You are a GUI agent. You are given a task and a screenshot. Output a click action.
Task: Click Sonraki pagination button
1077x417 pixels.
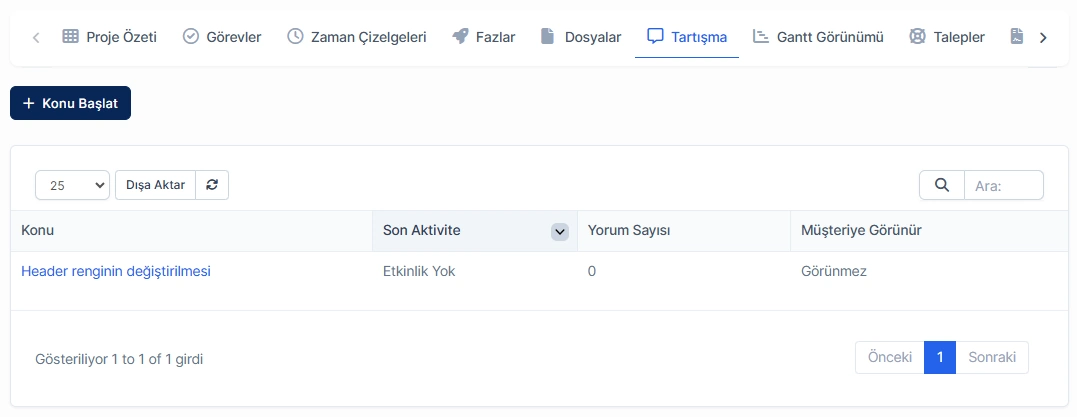[x=992, y=357]
